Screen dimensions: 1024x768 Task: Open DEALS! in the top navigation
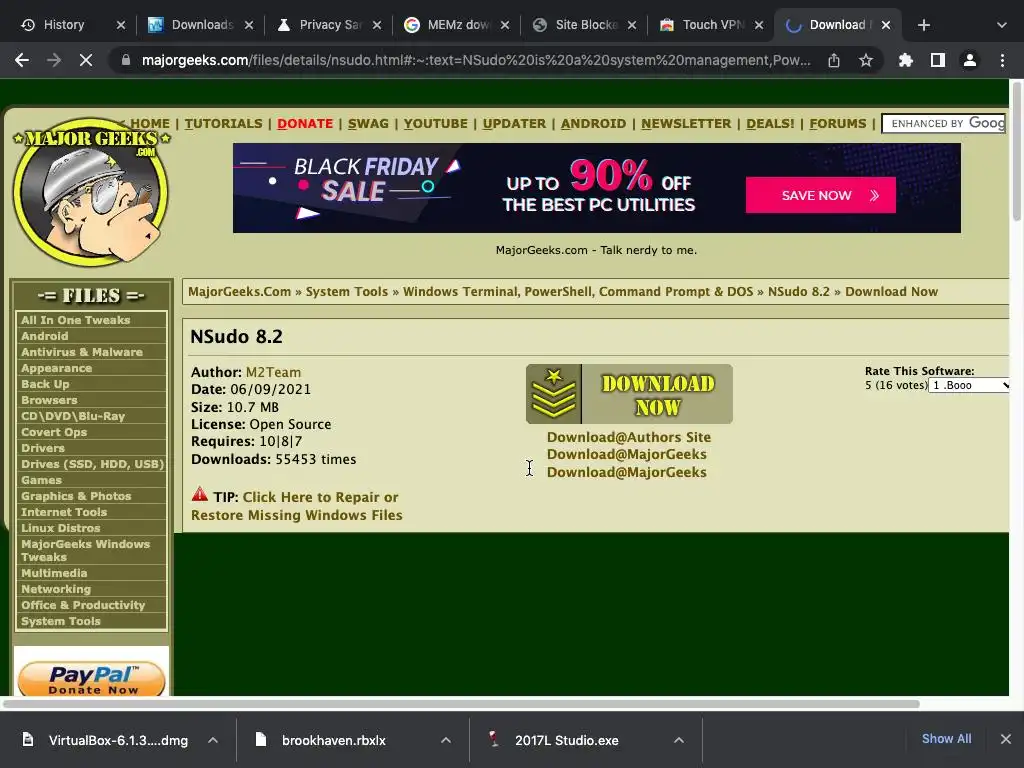tap(770, 123)
